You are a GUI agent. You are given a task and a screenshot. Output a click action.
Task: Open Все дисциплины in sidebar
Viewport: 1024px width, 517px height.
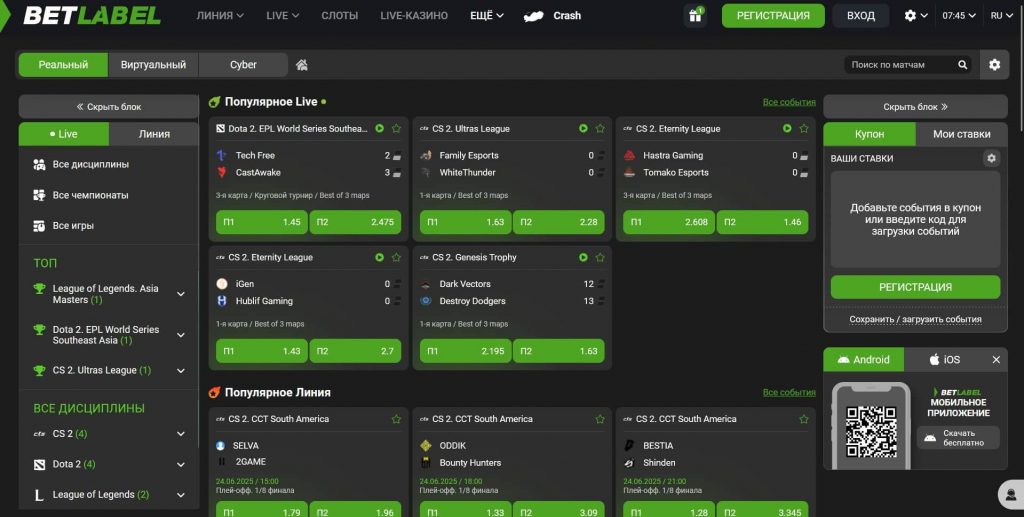pyautogui.click(x=108, y=164)
